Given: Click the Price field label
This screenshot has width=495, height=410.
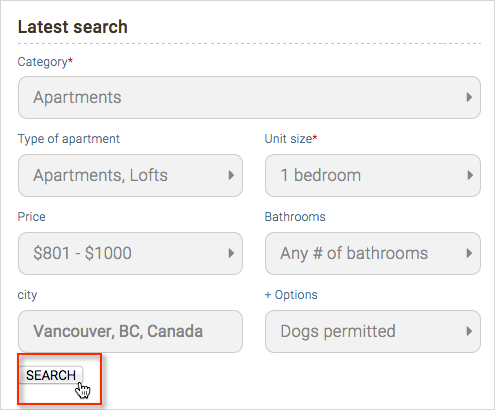Looking at the screenshot, I should pos(31,217).
